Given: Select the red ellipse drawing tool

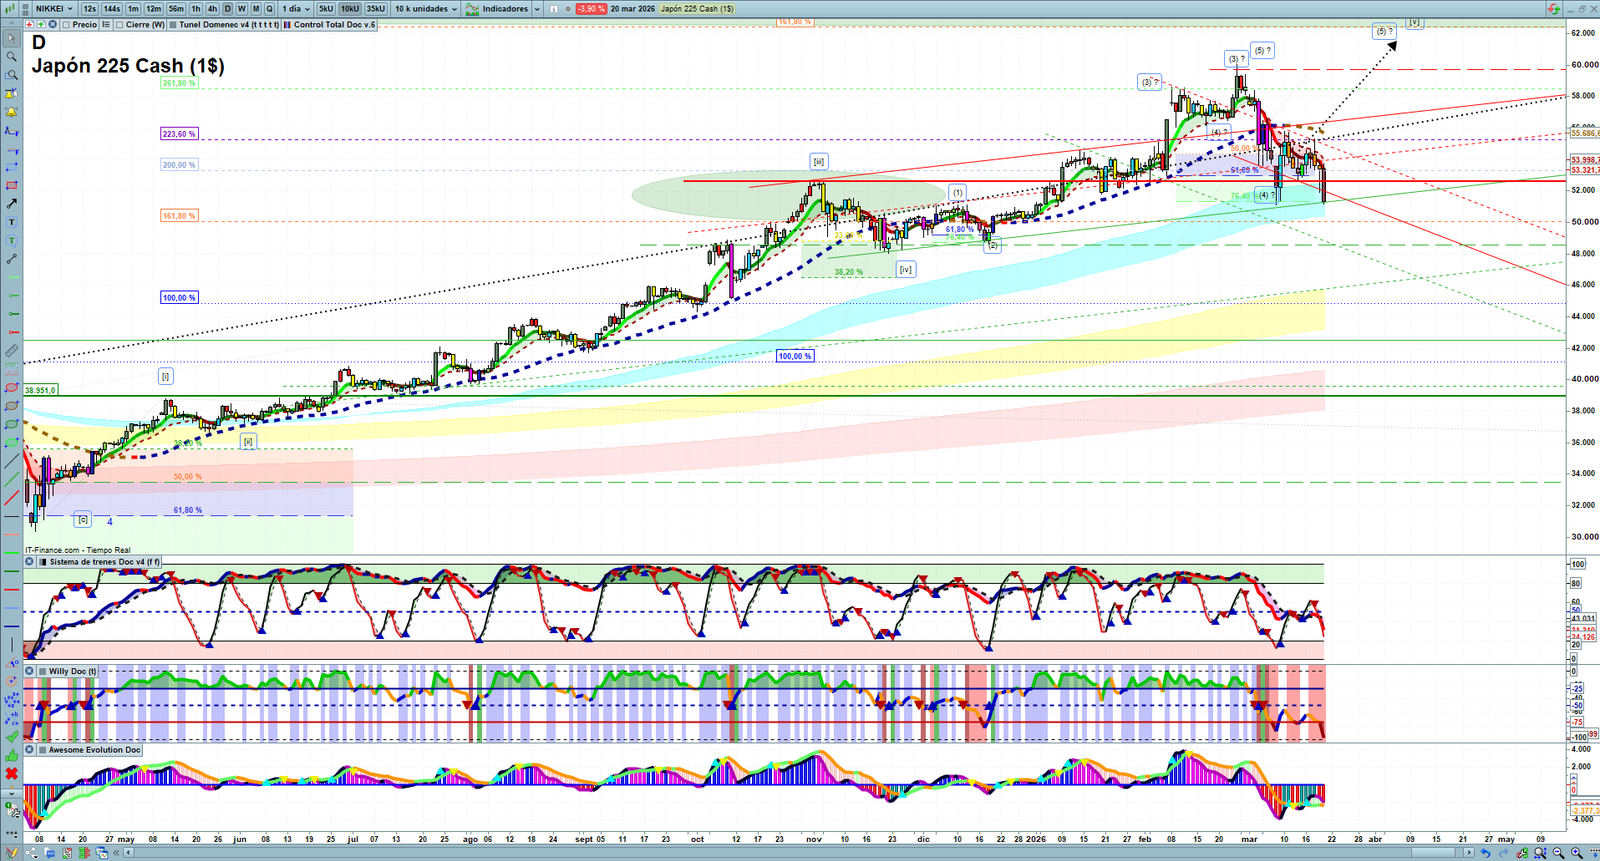Looking at the screenshot, I should (11, 388).
